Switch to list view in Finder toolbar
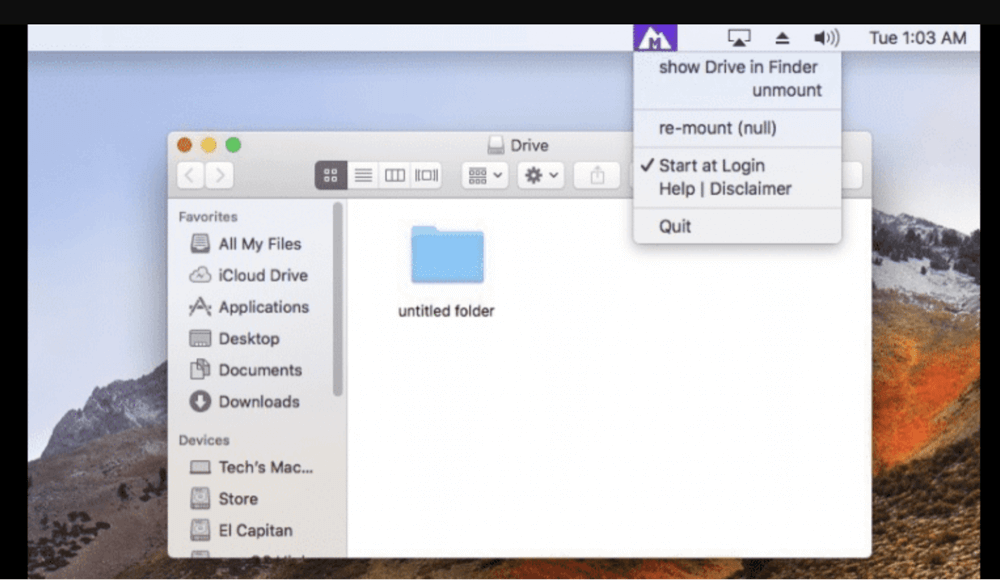This screenshot has width=1000, height=580. click(x=362, y=175)
